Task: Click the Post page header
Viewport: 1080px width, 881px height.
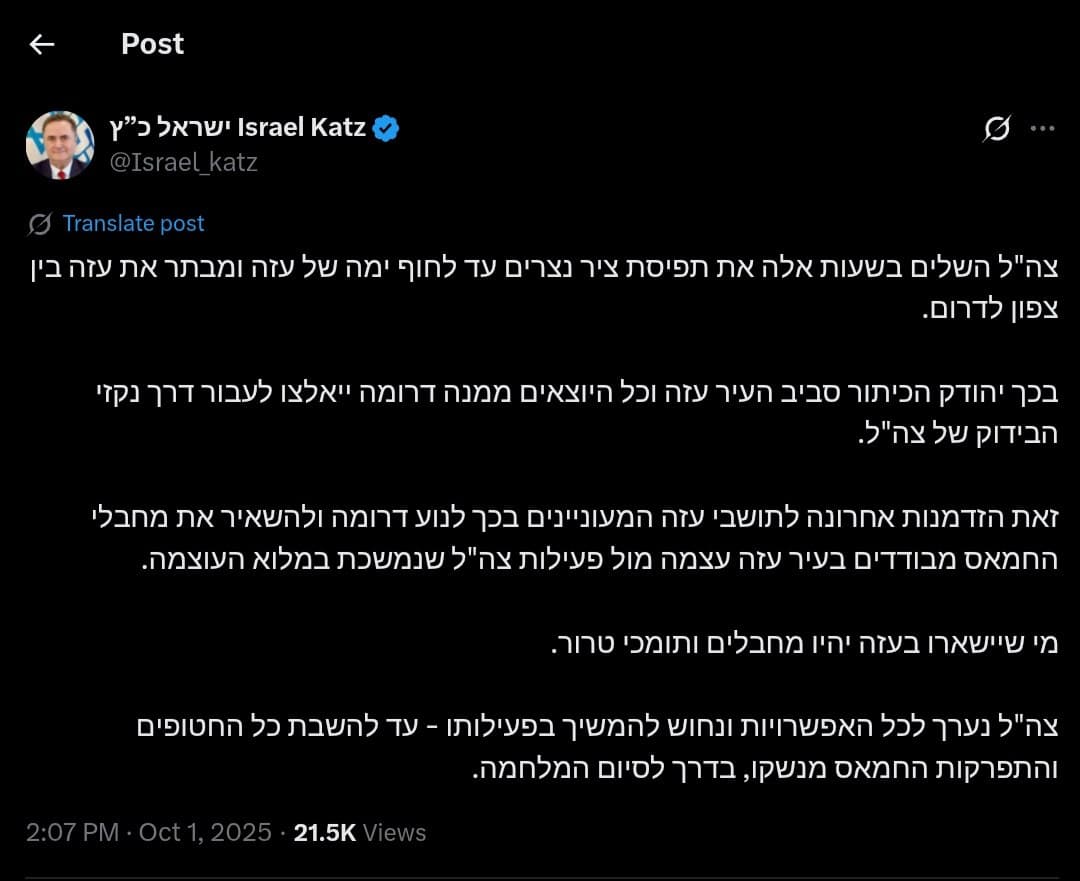Action: (x=152, y=43)
